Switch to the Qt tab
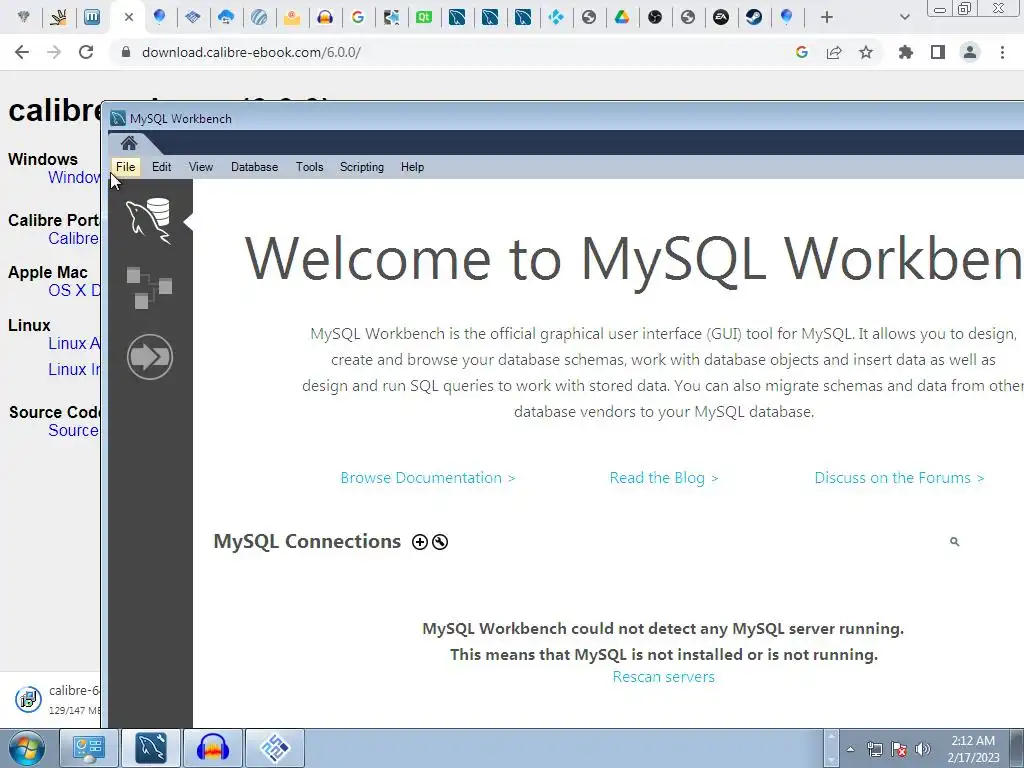The width and height of the screenshot is (1024, 768). point(424,18)
